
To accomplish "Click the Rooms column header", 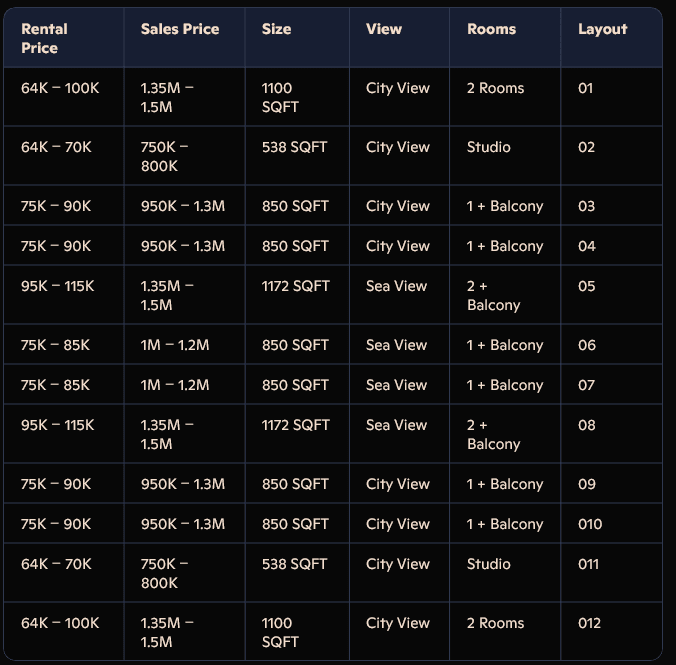I will (x=491, y=29).
